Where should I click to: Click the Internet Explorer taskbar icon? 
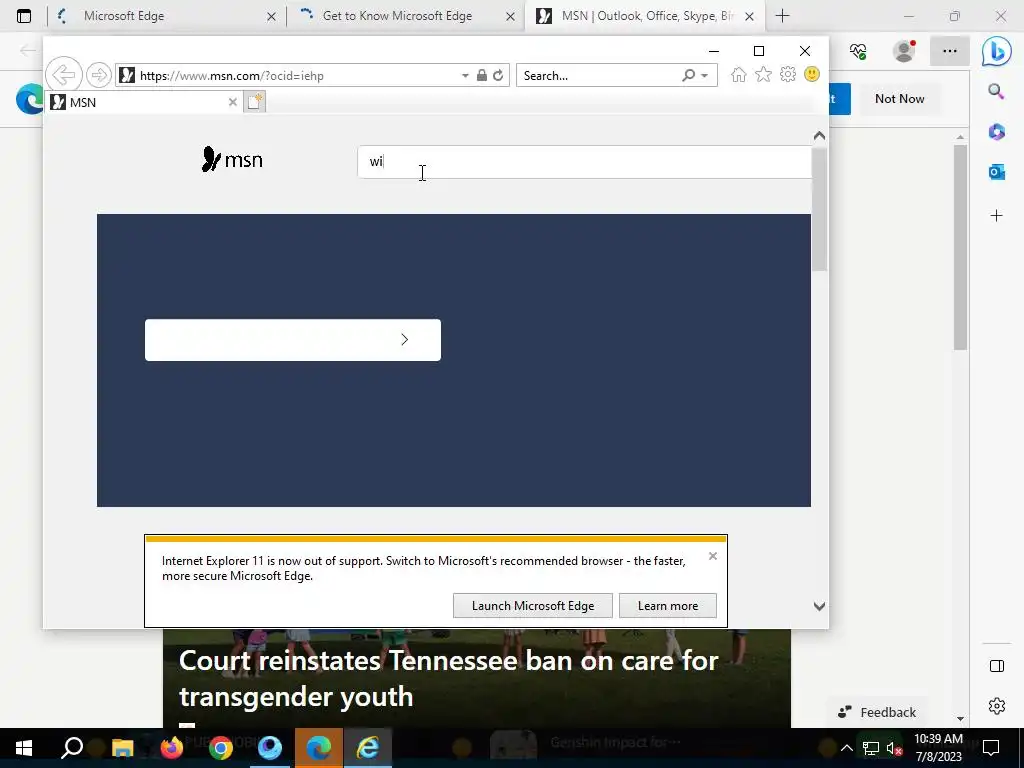[x=368, y=748]
